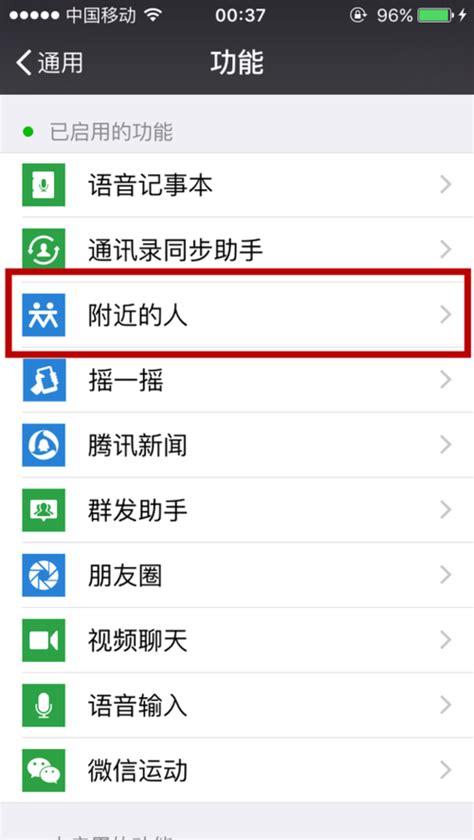Go back to 通用 settings
This screenshot has width=474, height=840.
pos(49,63)
